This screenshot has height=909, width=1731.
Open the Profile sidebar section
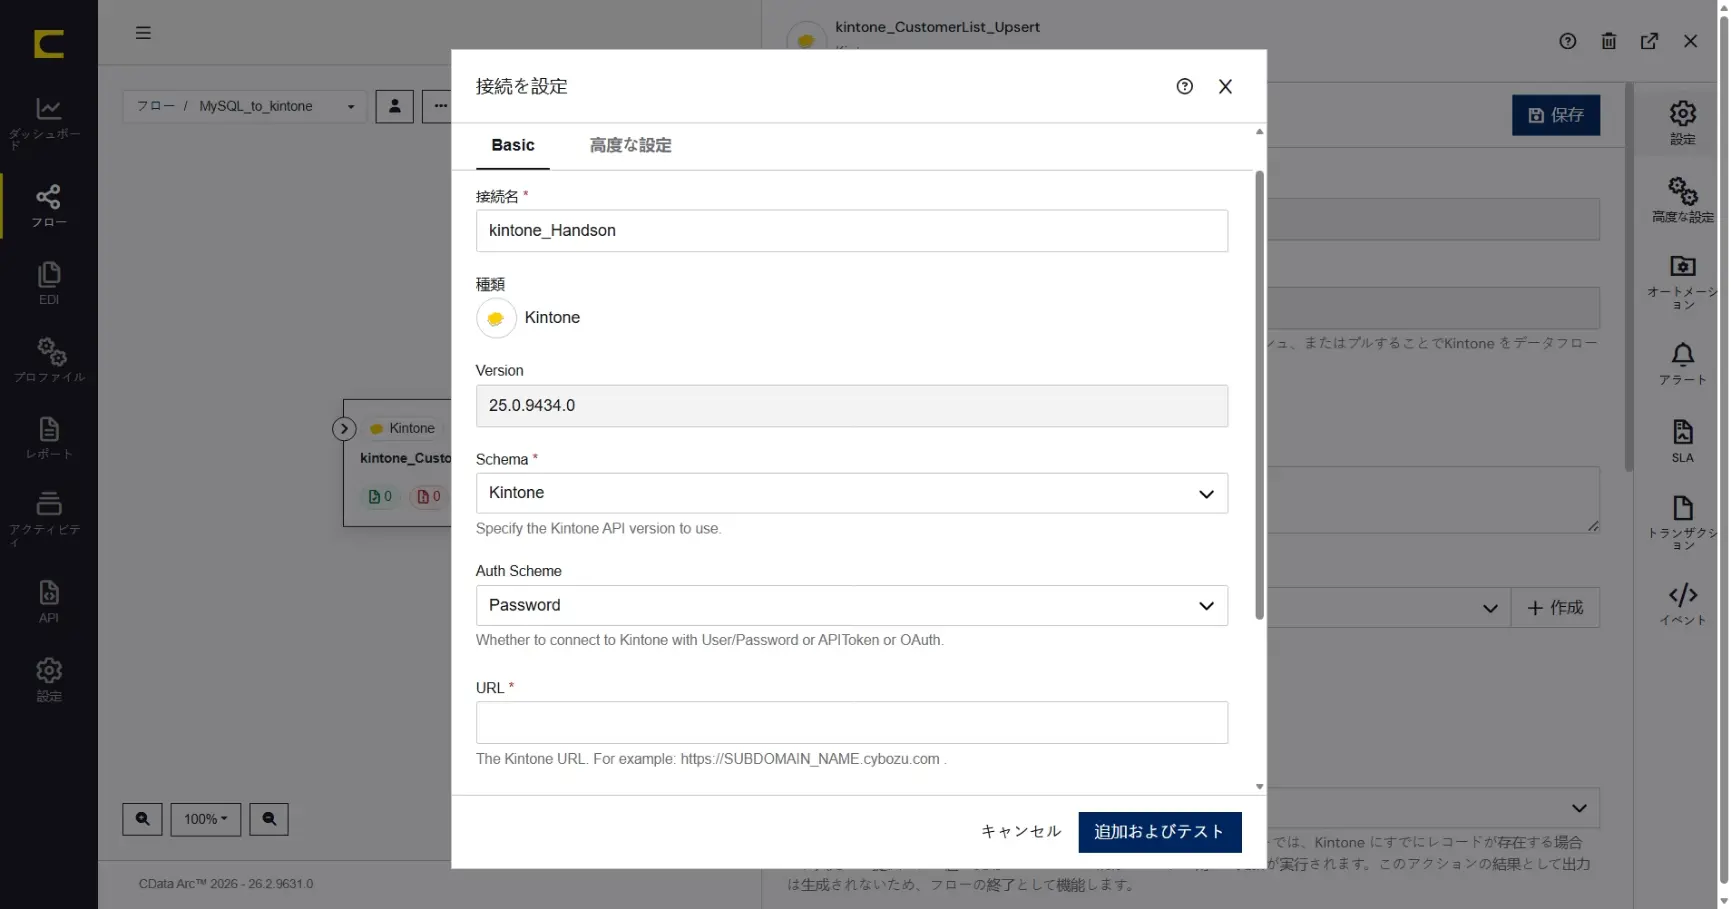coord(48,360)
